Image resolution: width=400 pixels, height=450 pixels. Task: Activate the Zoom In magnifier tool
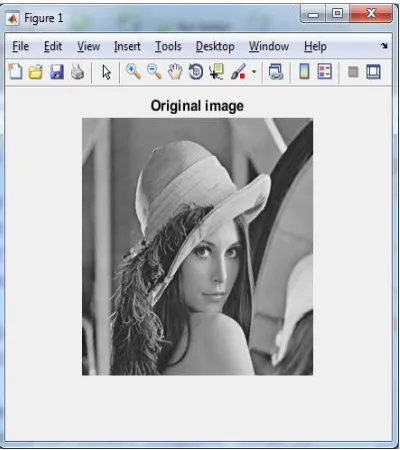[x=133, y=71]
